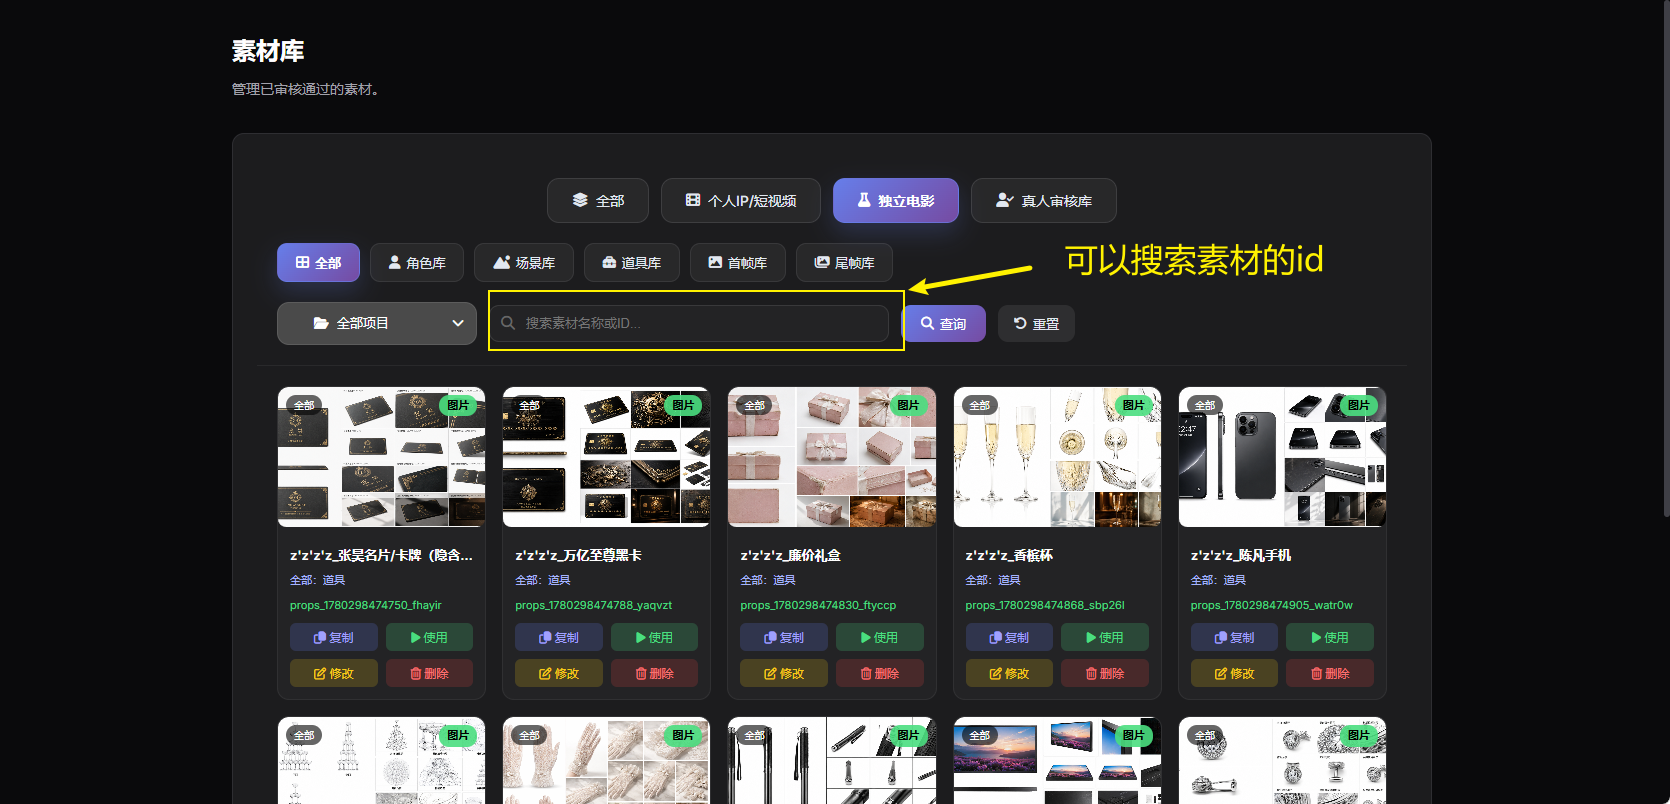
Task: Click ID props_1780298474905_watr0w
Action: pos(1271,605)
